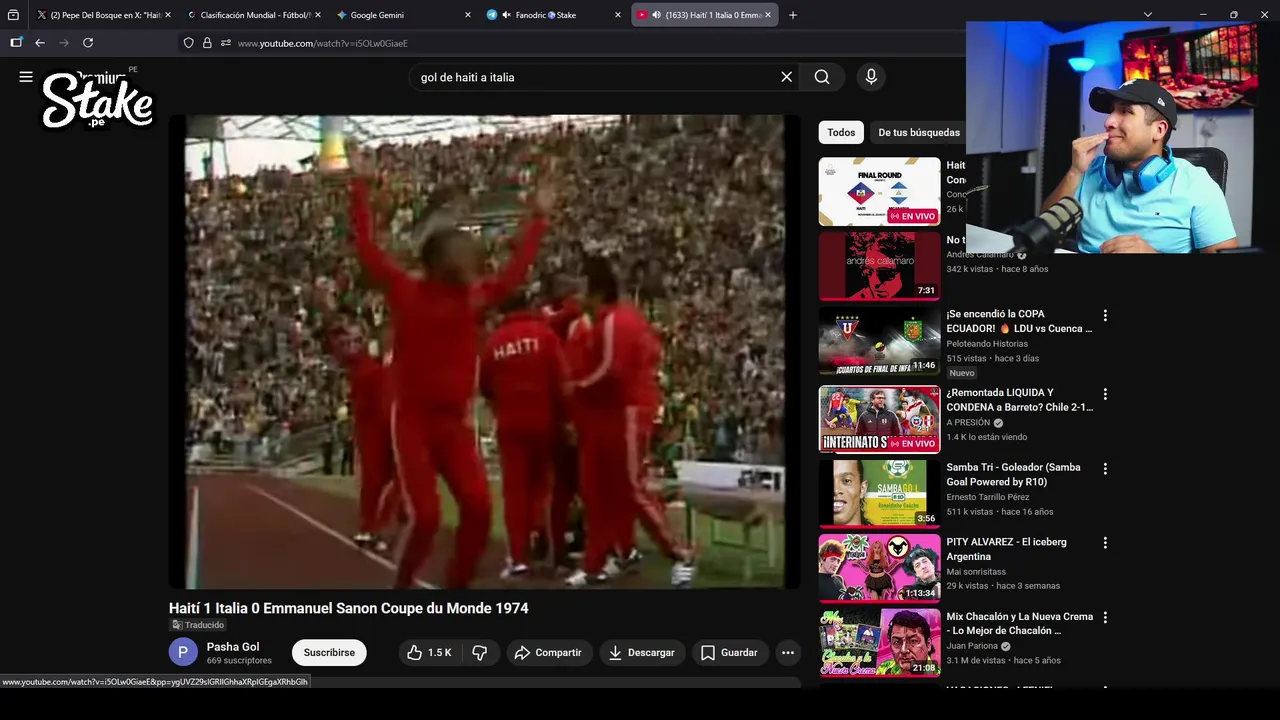Screen dimensions: 1280x720
Task: Open COPA ECUADOR 11:46 thumbnail
Action: [x=880, y=341]
